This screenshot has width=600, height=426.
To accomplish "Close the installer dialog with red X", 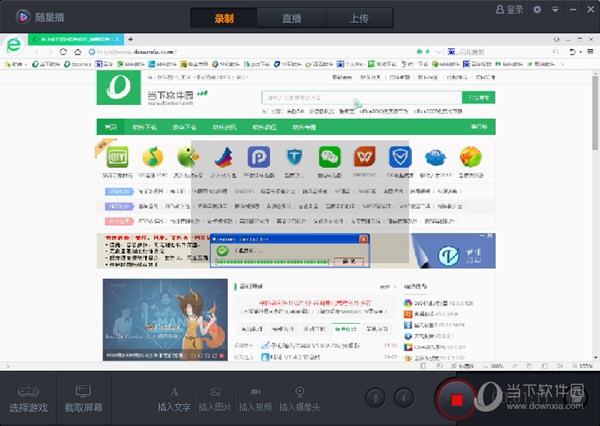I will pyautogui.click(x=363, y=239).
